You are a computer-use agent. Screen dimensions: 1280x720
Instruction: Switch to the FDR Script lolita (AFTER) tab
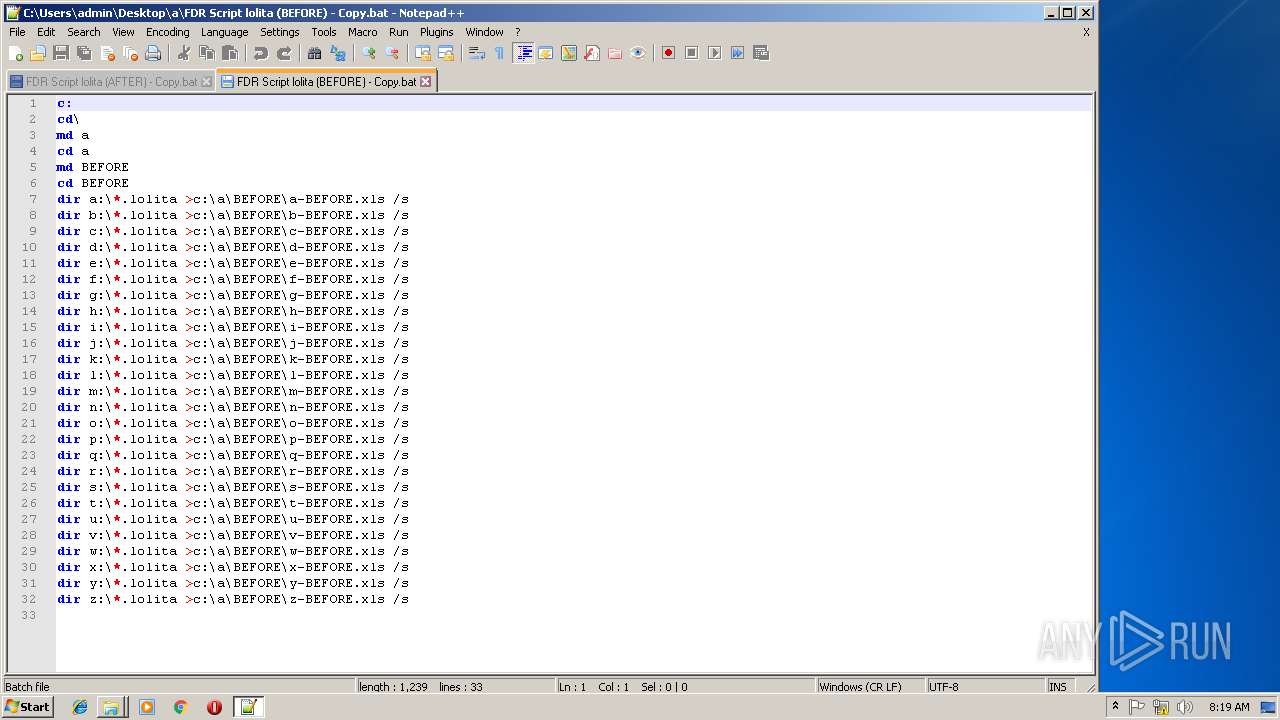pos(111,82)
